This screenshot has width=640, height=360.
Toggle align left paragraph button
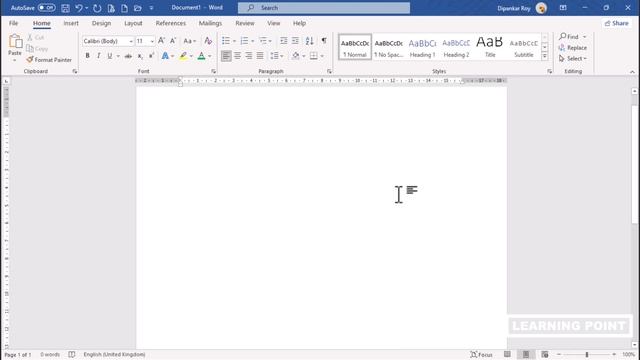click(x=226, y=56)
